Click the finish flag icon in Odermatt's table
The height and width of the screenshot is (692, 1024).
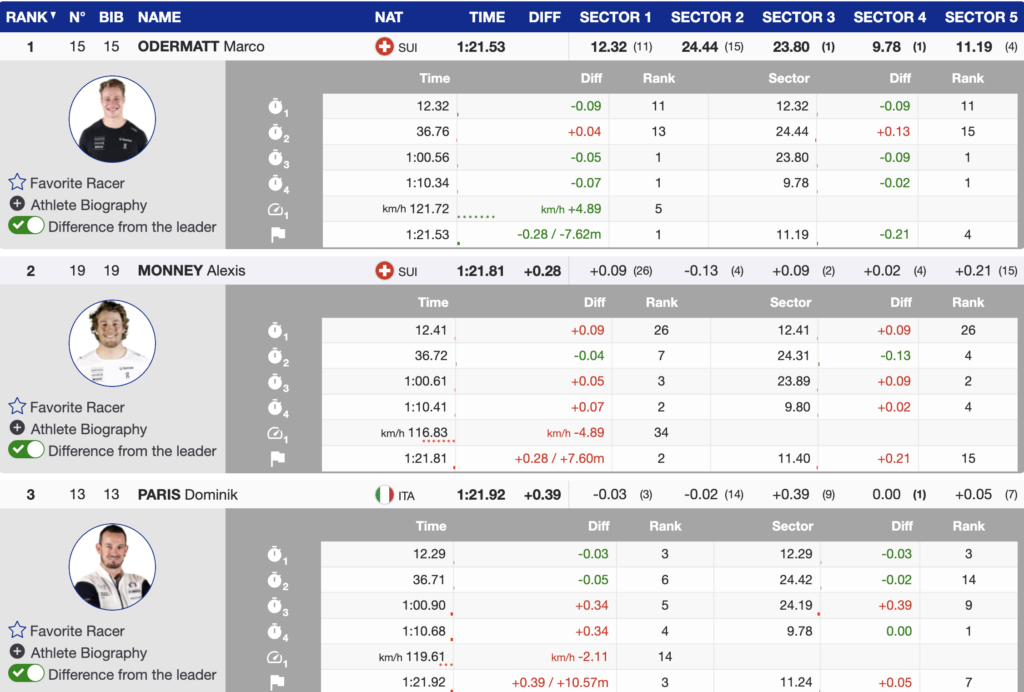click(277, 235)
